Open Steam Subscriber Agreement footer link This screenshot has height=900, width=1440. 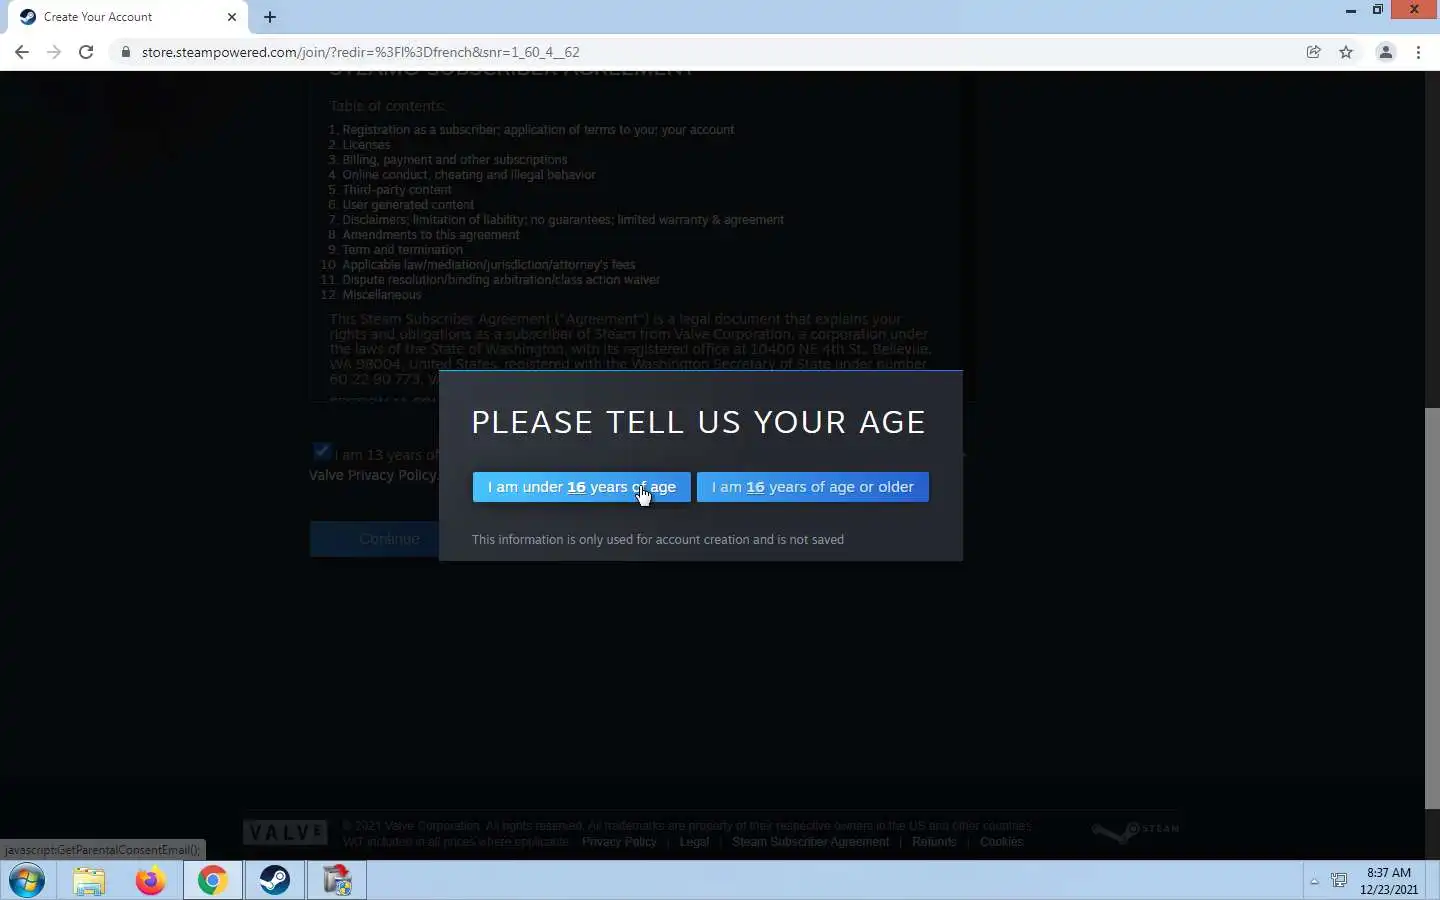pos(810,842)
